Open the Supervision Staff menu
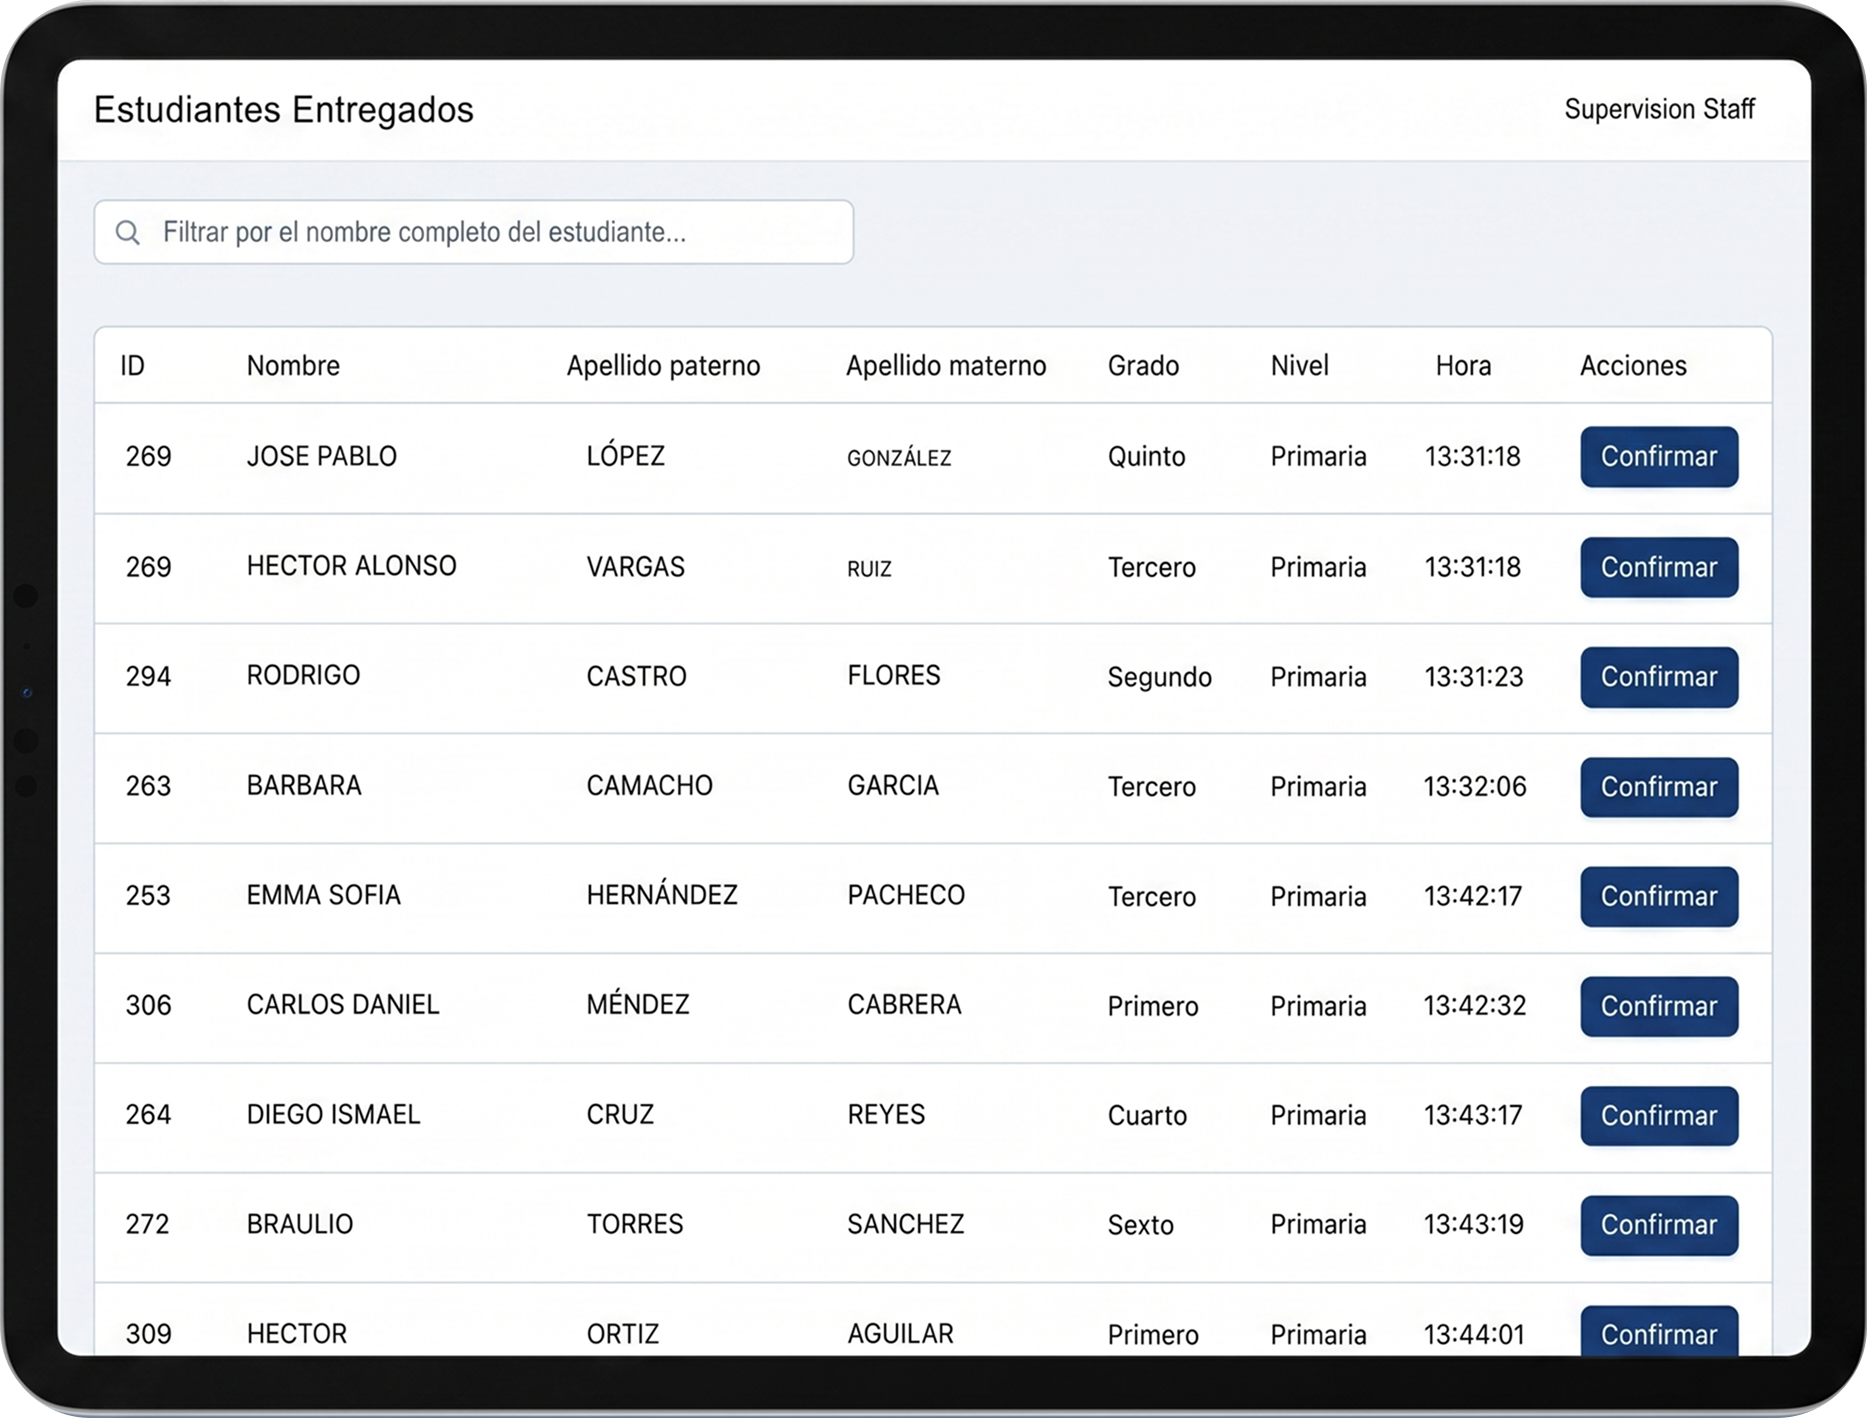1867x1418 pixels. click(1659, 109)
